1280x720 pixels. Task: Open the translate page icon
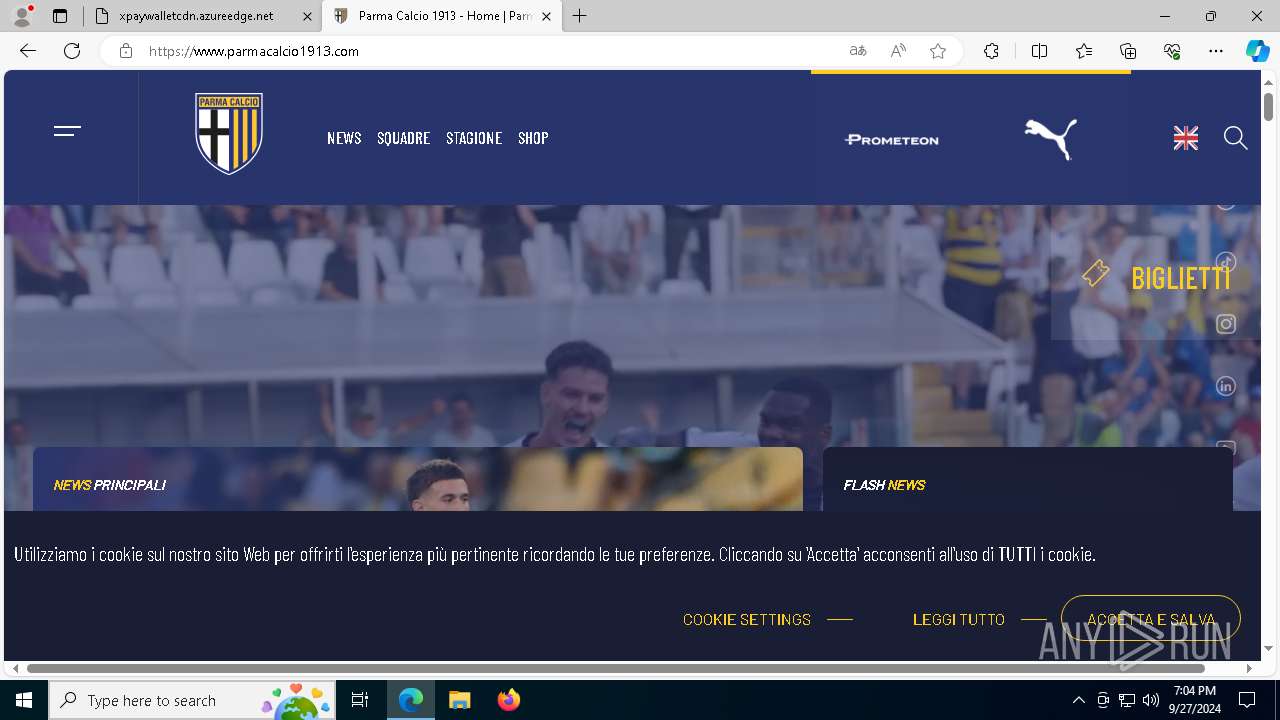pos(858,51)
